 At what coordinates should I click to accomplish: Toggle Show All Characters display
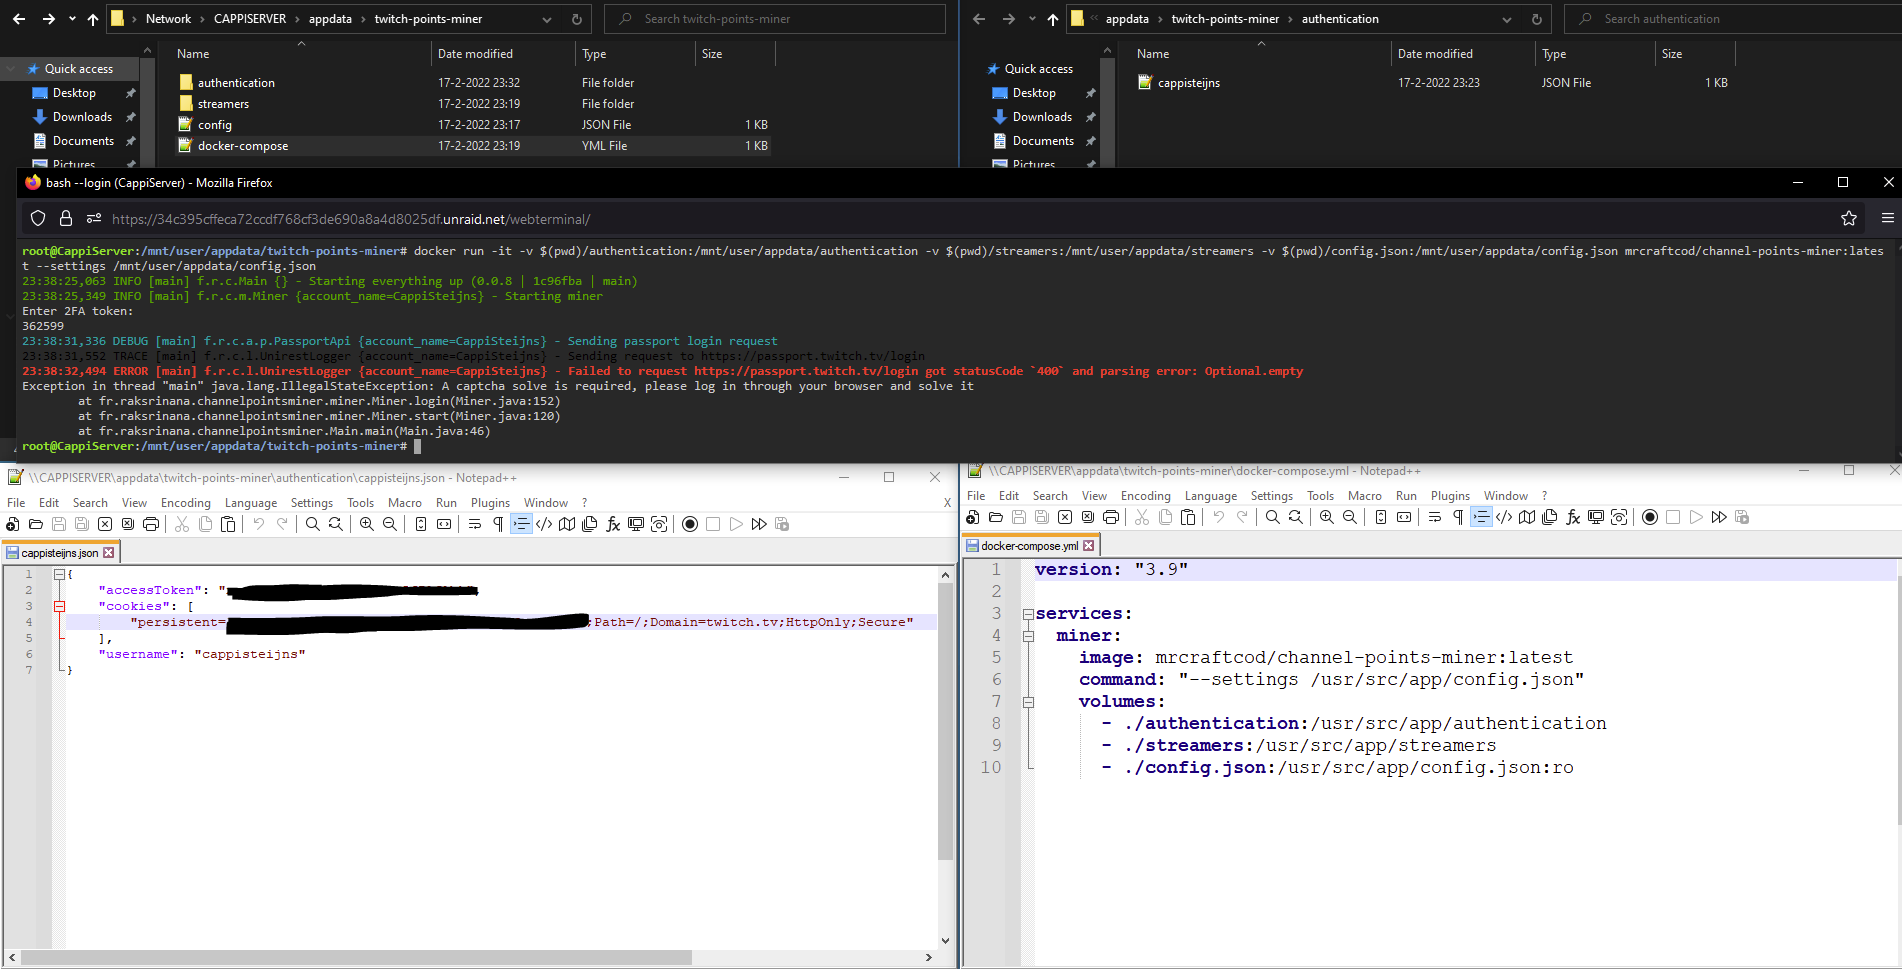coord(497,523)
